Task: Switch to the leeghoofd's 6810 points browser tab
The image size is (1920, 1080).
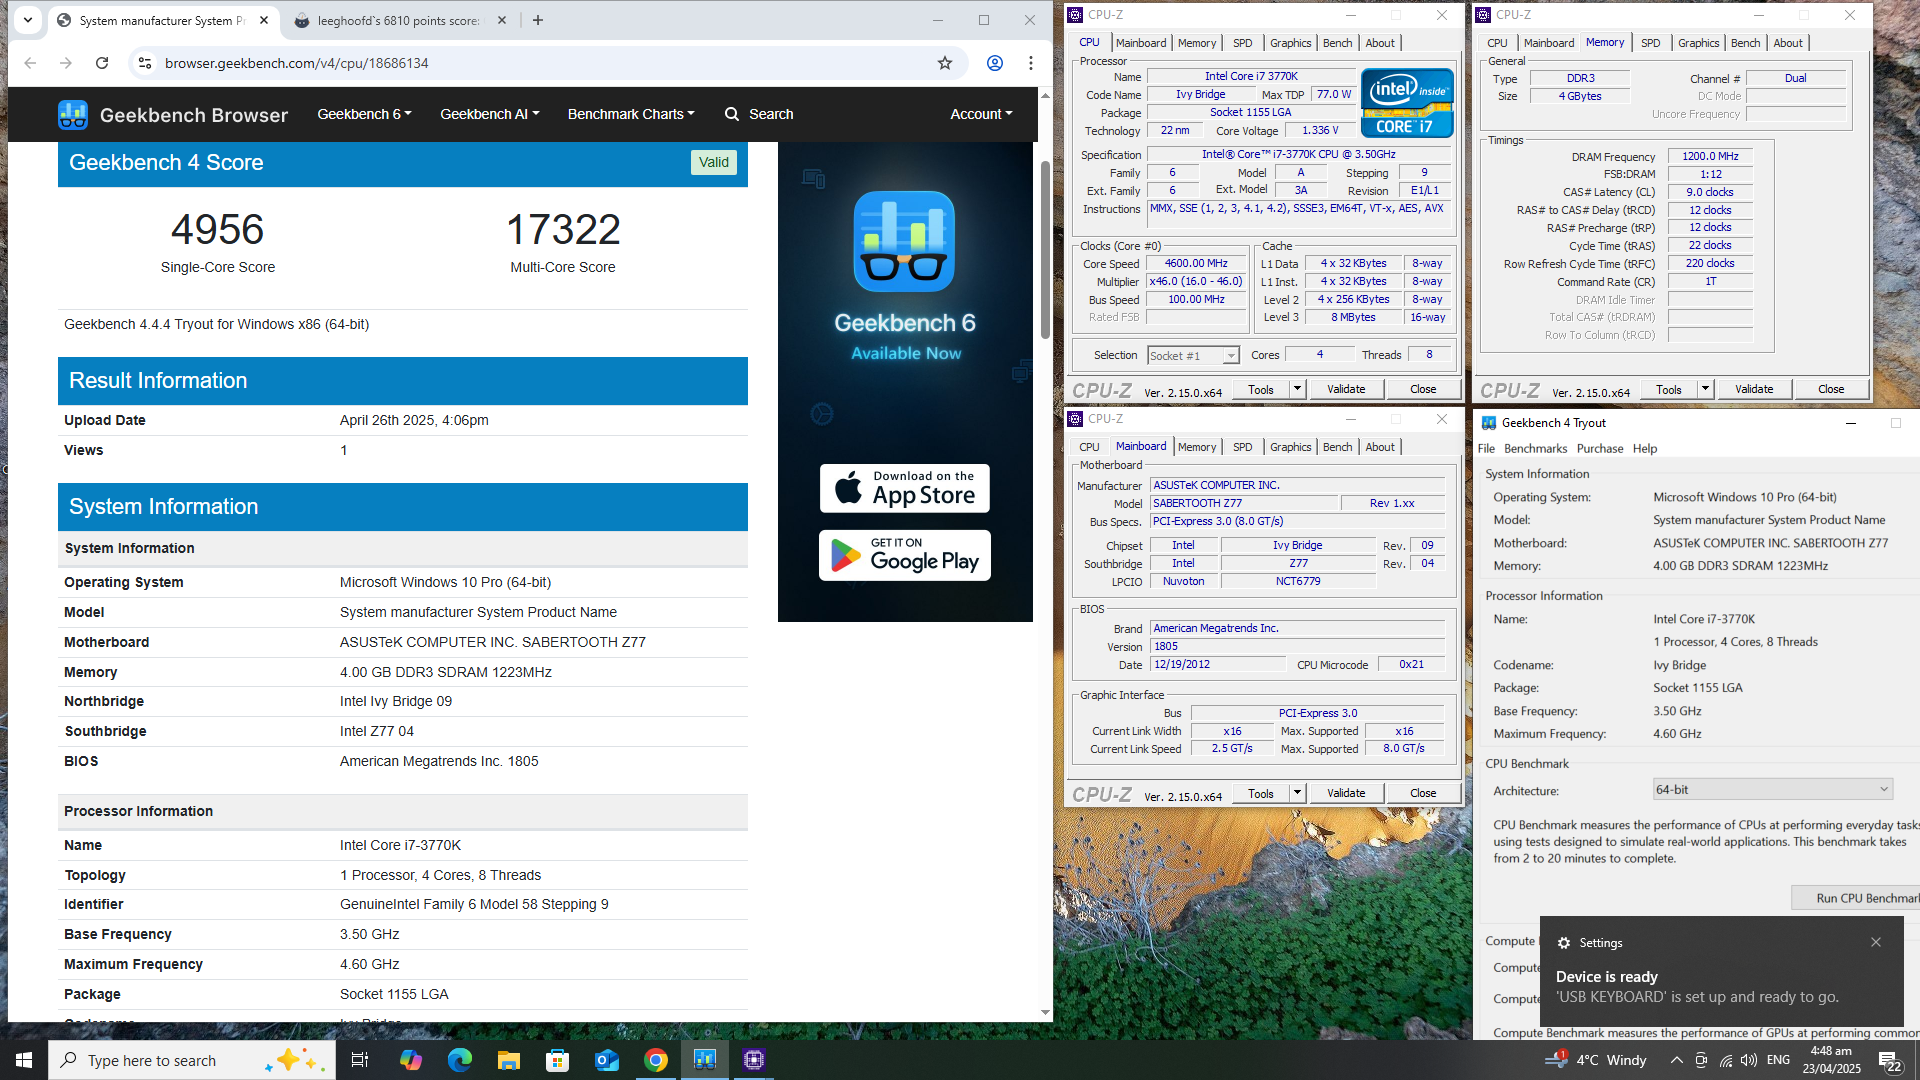Action: point(398,20)
